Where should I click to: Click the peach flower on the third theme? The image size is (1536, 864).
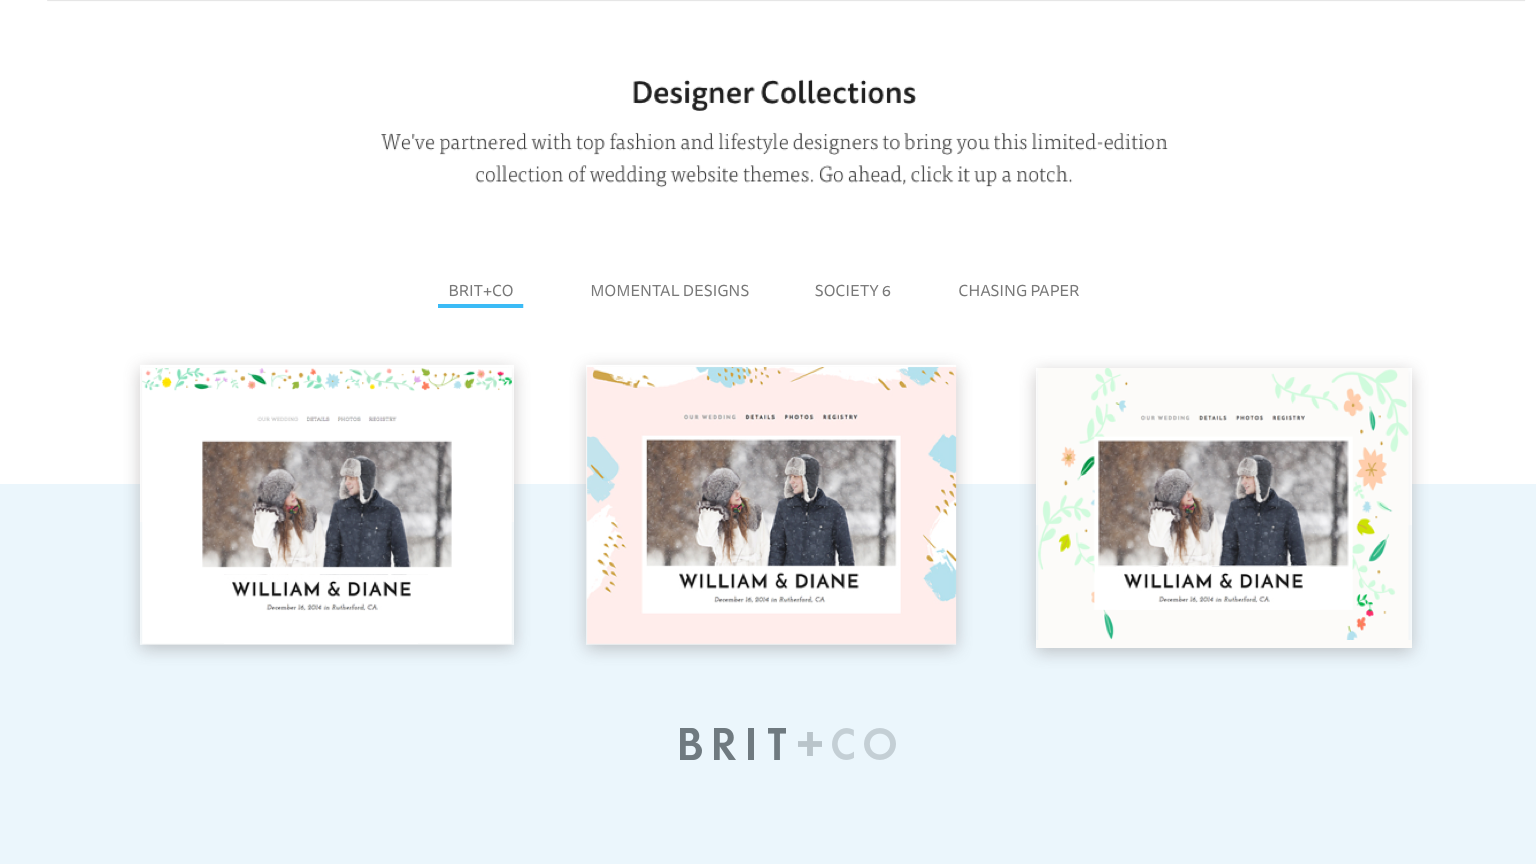(x=1371, y=467)
